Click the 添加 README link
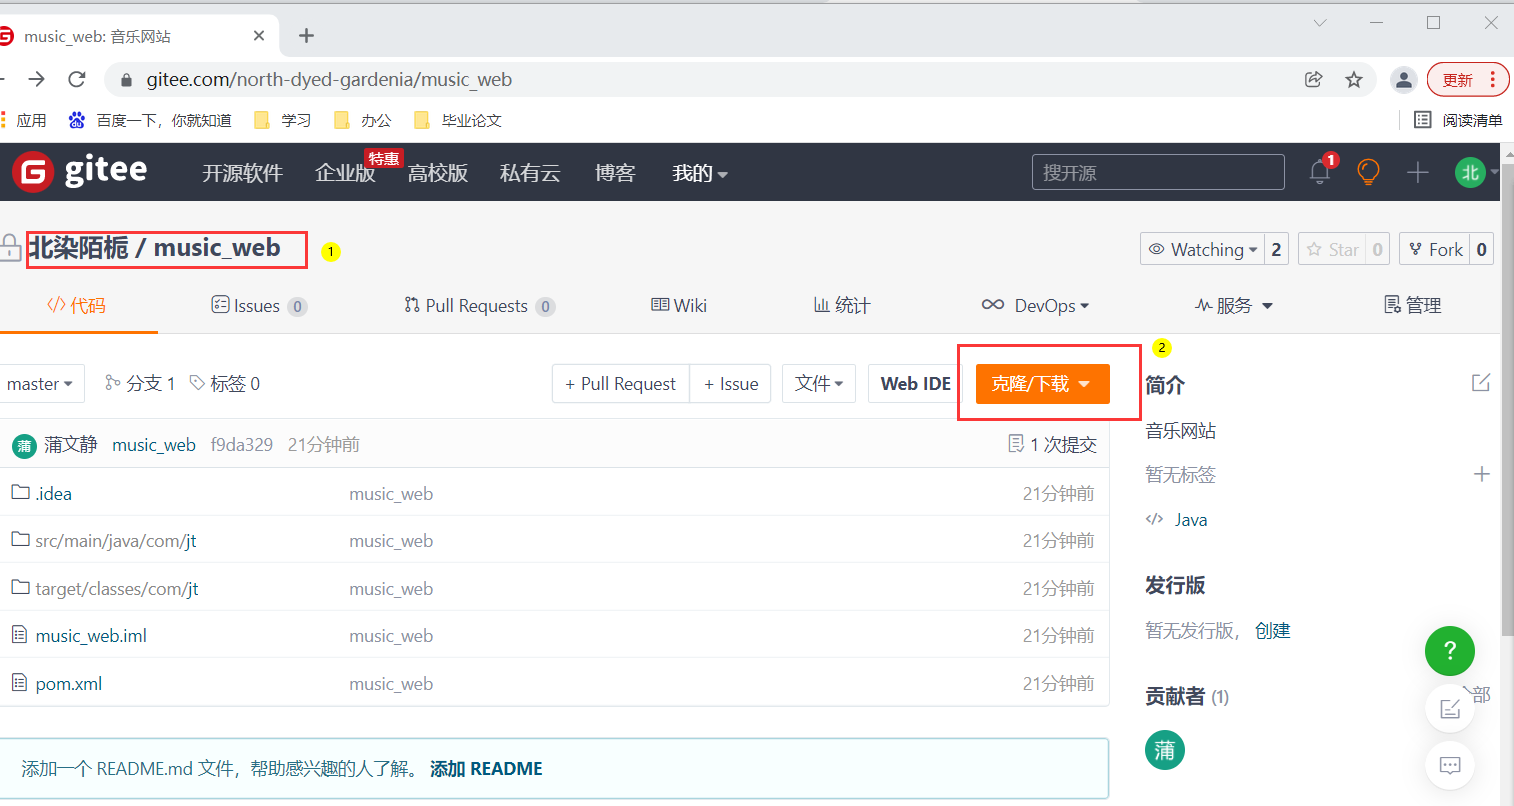The height and width of the screenshot is (806, 1514). click(x=486, y=769)
